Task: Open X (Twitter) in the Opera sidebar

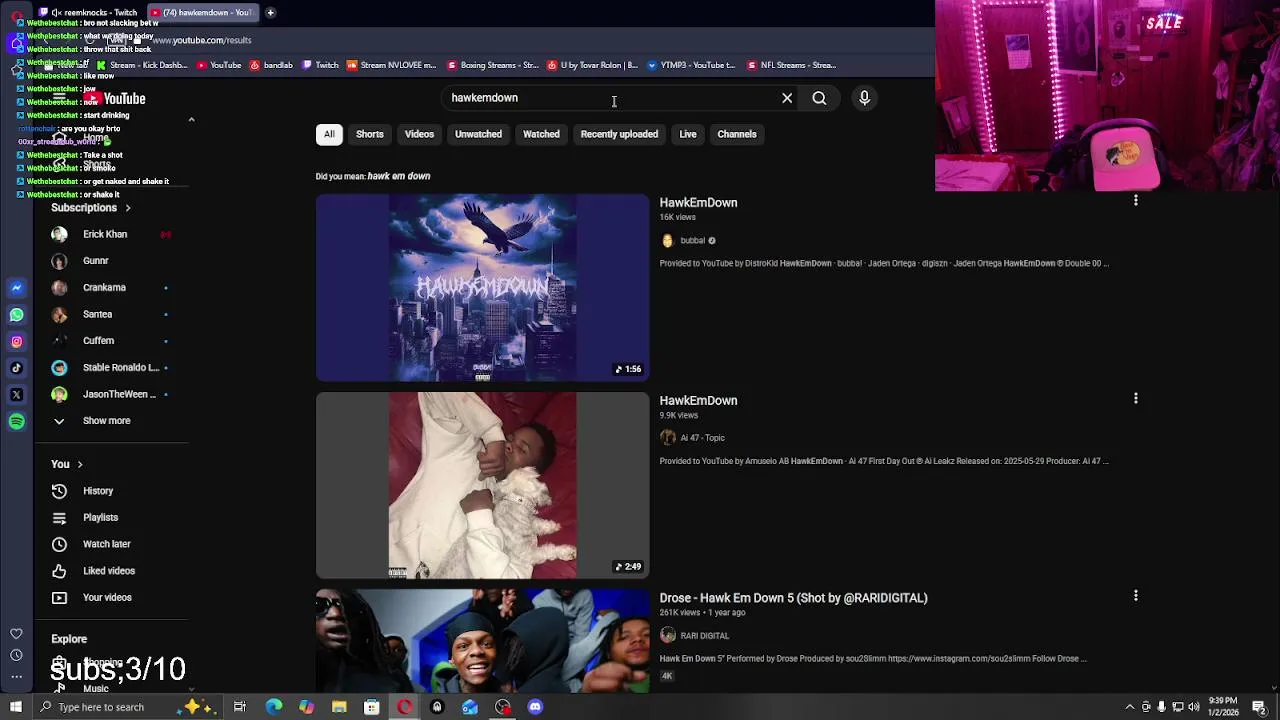Action: click(16, 395)
